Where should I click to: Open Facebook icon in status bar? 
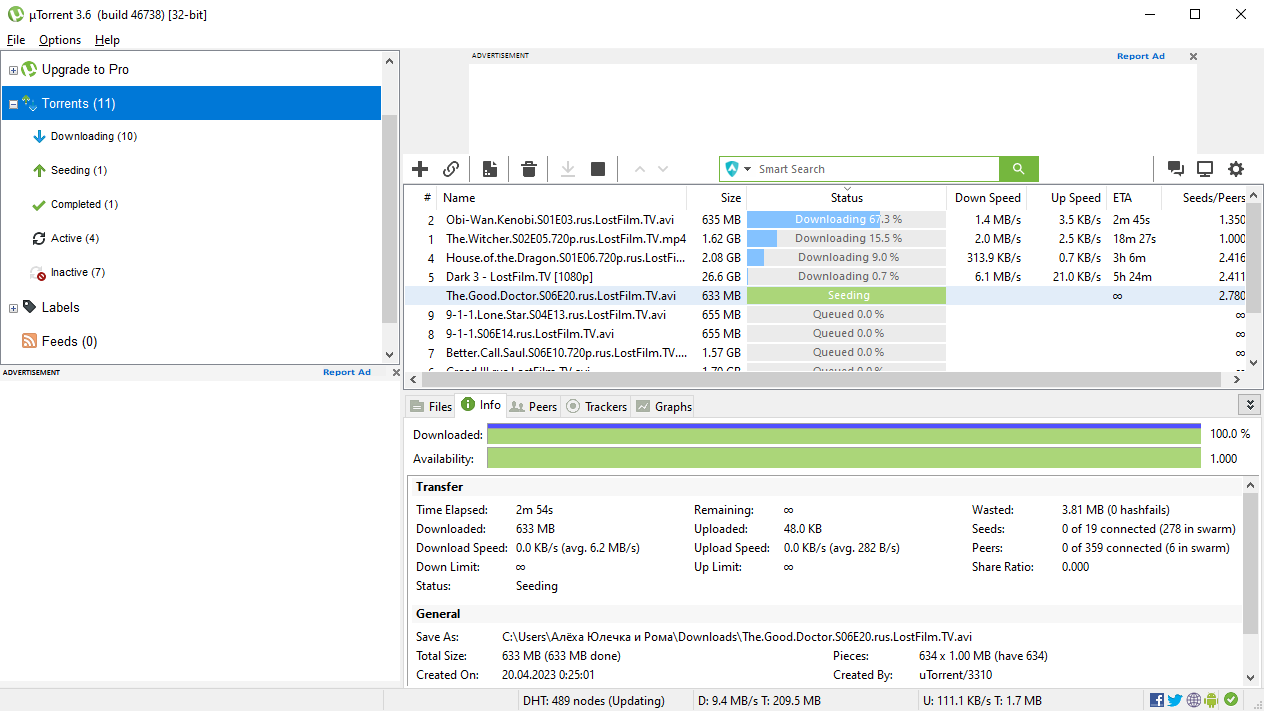click(x=1156, y=700)
